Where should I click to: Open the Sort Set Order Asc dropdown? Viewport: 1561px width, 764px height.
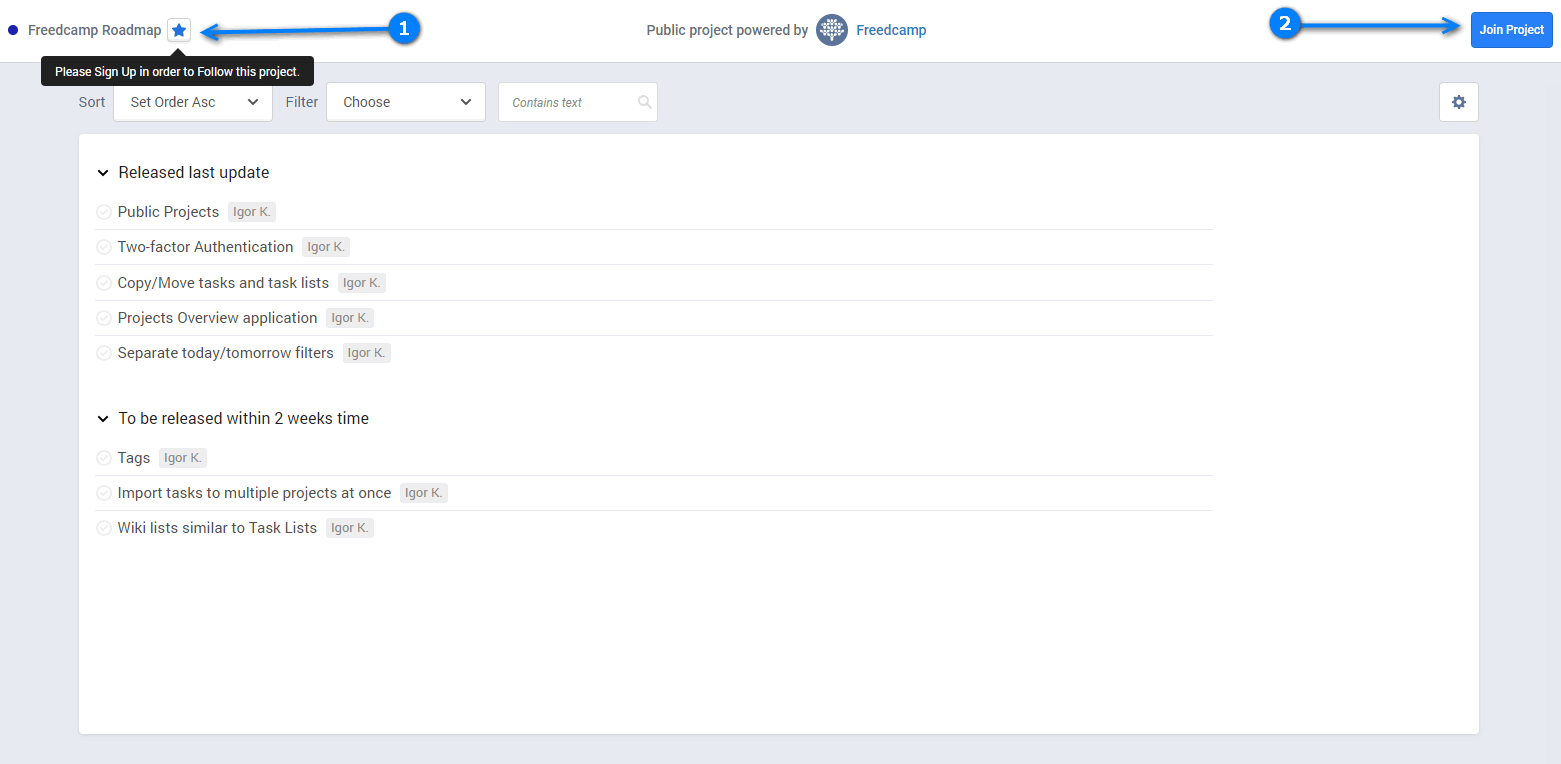(x=193, y=102)
